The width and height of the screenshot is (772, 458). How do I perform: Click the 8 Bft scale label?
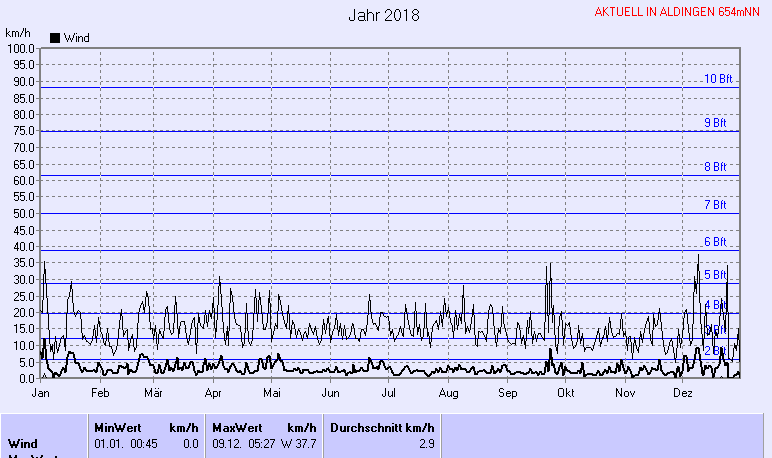(x=714, y=167)
